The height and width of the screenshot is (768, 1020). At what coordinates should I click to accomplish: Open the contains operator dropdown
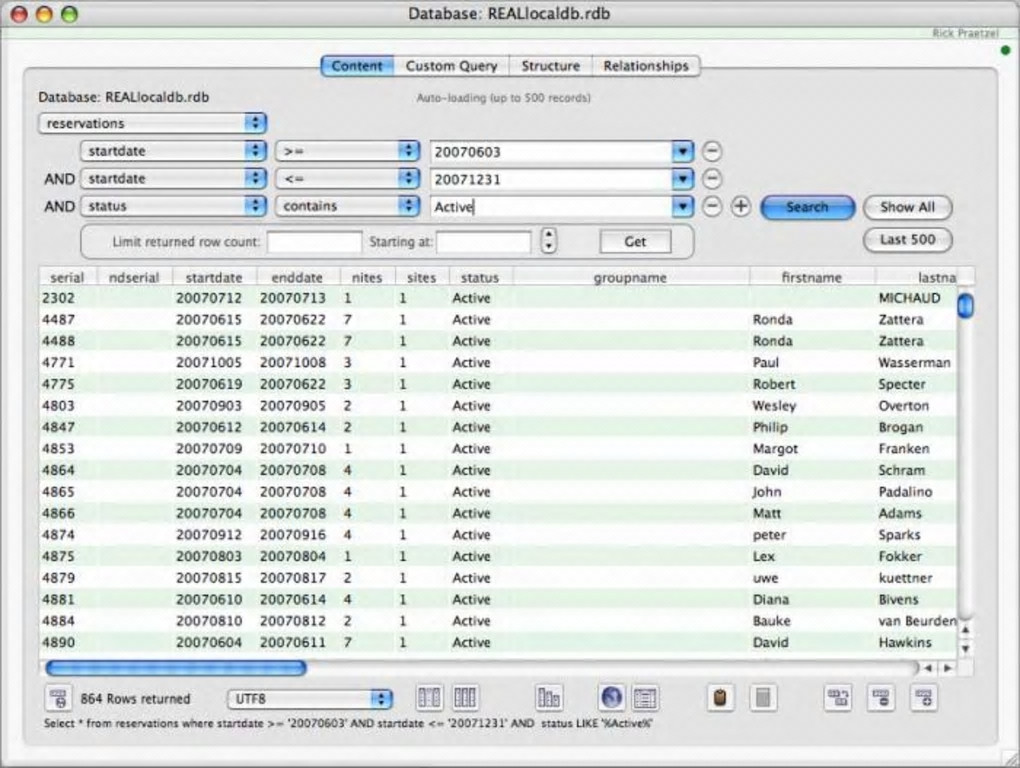click(347, 206)
